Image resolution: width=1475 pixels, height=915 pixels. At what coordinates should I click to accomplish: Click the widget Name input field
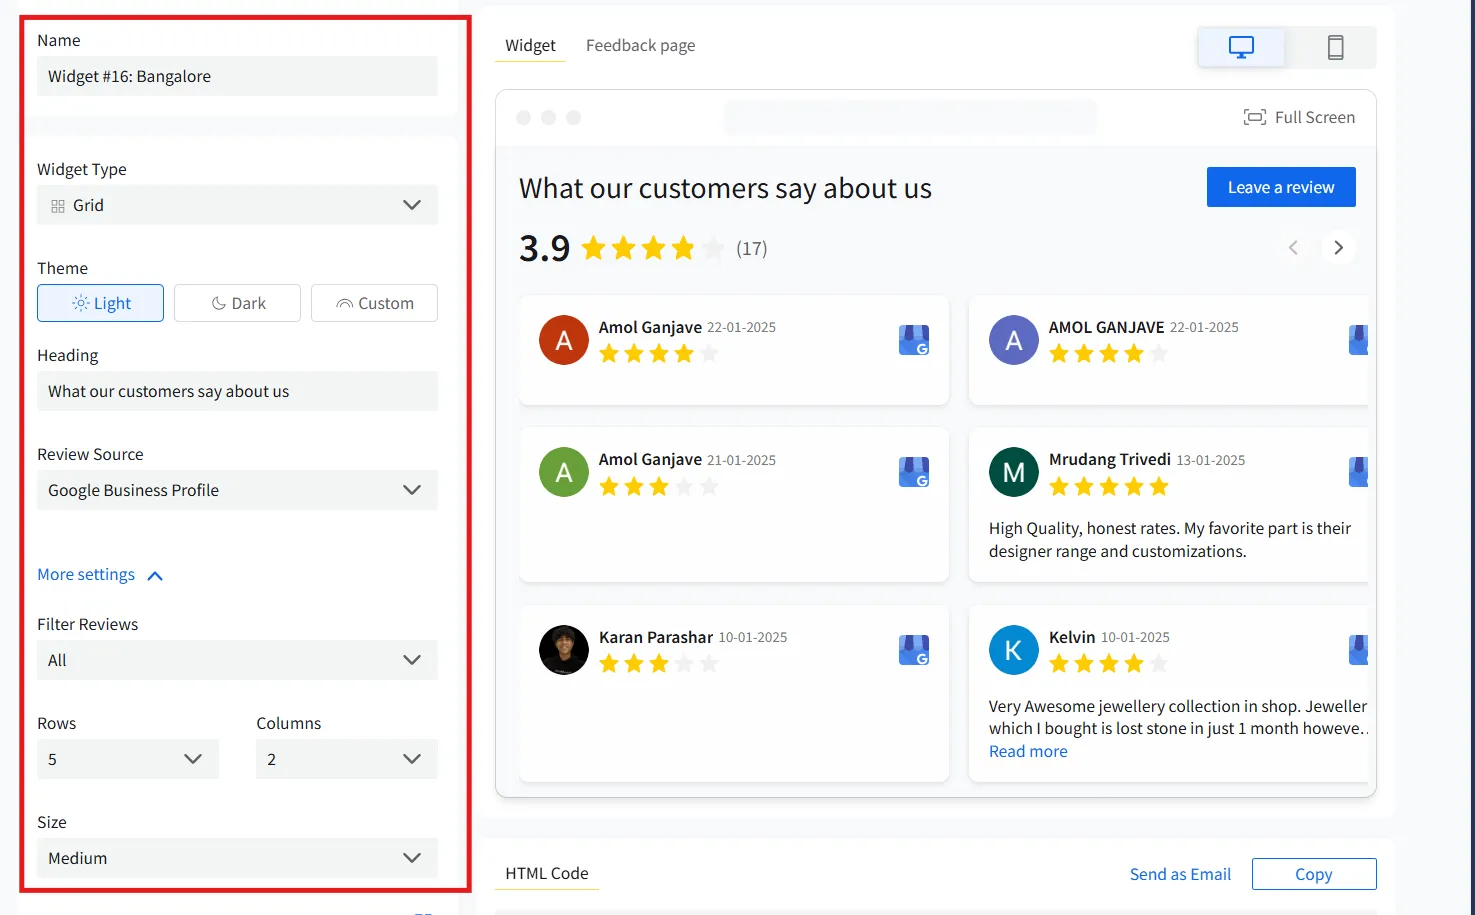click(x=237, y=76)
